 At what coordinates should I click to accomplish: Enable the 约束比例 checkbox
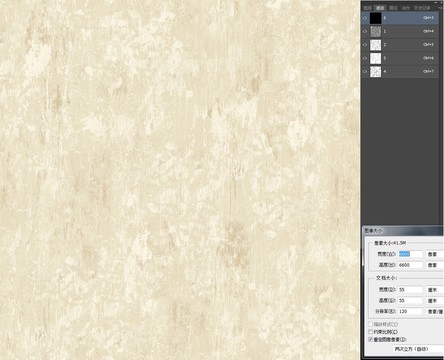pos(370,332)
